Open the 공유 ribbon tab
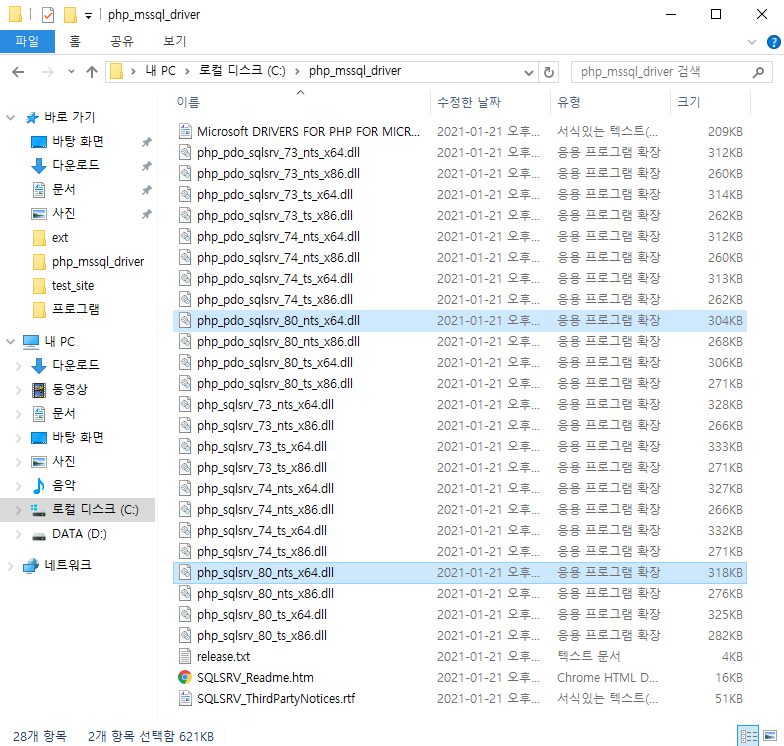Screen dimensions: 784x746 tap(122, 41)
